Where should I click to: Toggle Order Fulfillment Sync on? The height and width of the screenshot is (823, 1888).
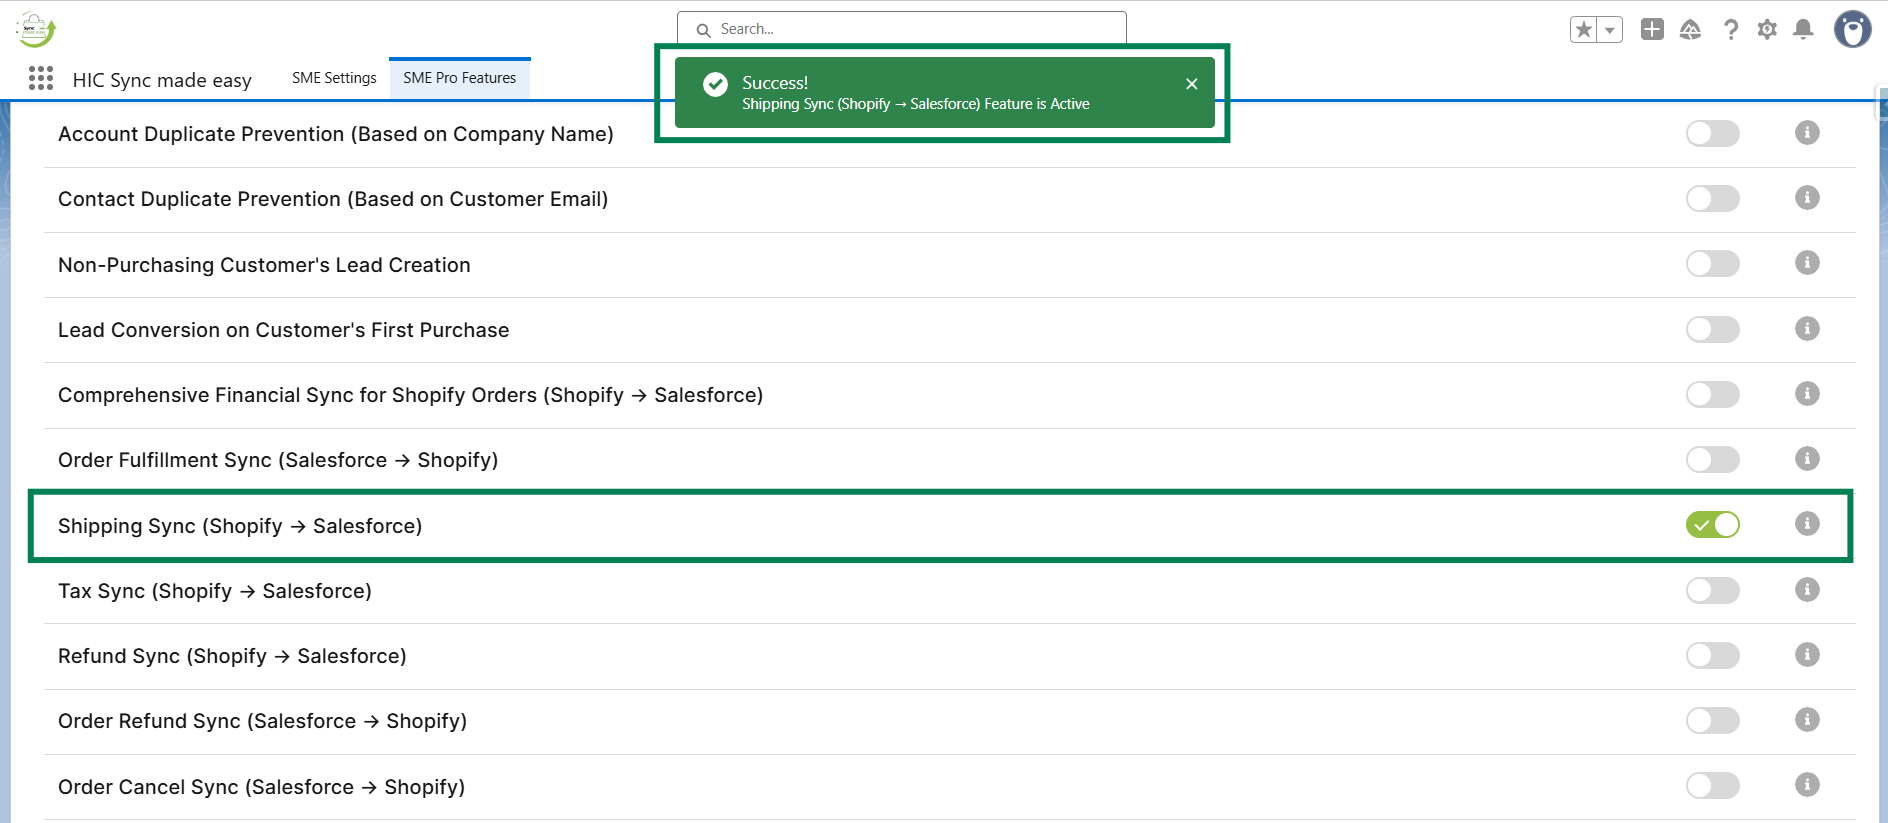click(x=1712, y=459)
